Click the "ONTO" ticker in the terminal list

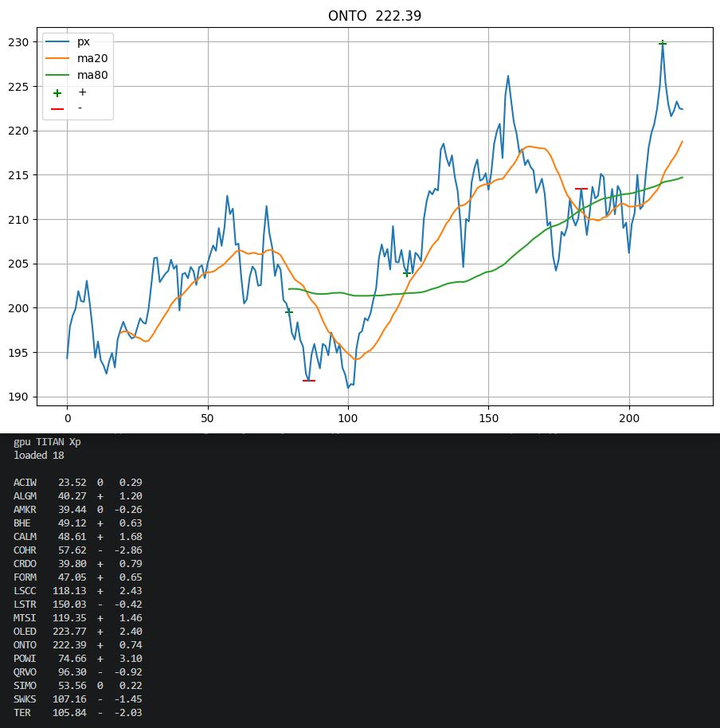tap(25, 645)
